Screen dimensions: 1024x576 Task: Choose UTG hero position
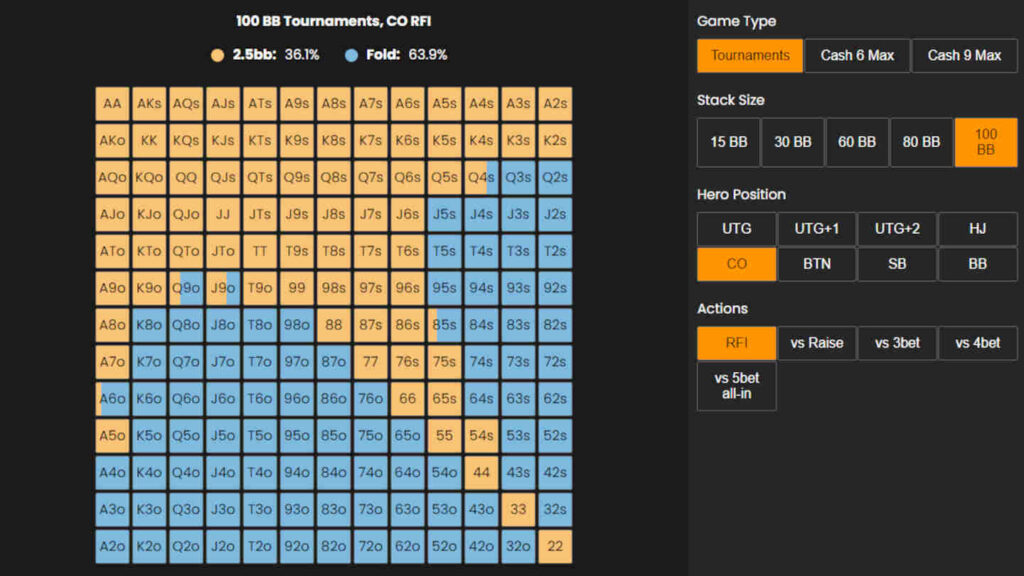[x=736, y=229]
